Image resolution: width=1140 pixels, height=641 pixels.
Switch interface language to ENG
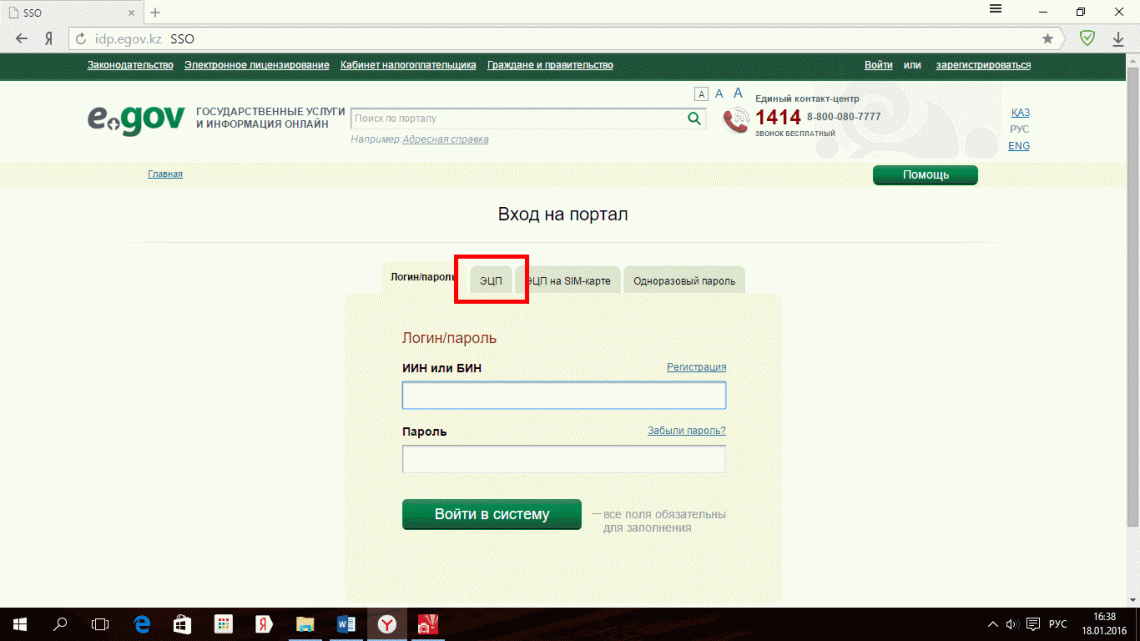pyautogui.click(x=1019, y=145)
